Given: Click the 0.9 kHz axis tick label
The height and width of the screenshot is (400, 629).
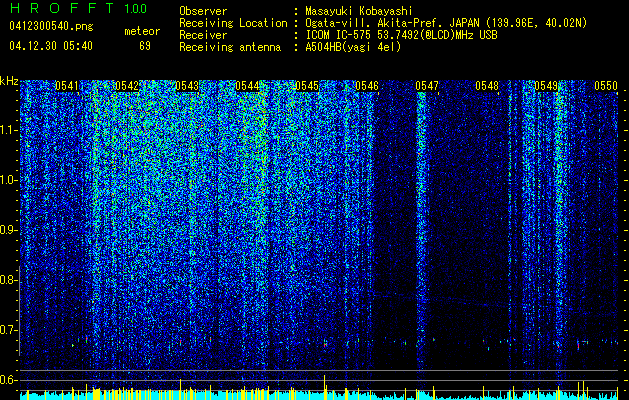Looking at the screenshot, I should pyautogui.click(x=8, y=230).
